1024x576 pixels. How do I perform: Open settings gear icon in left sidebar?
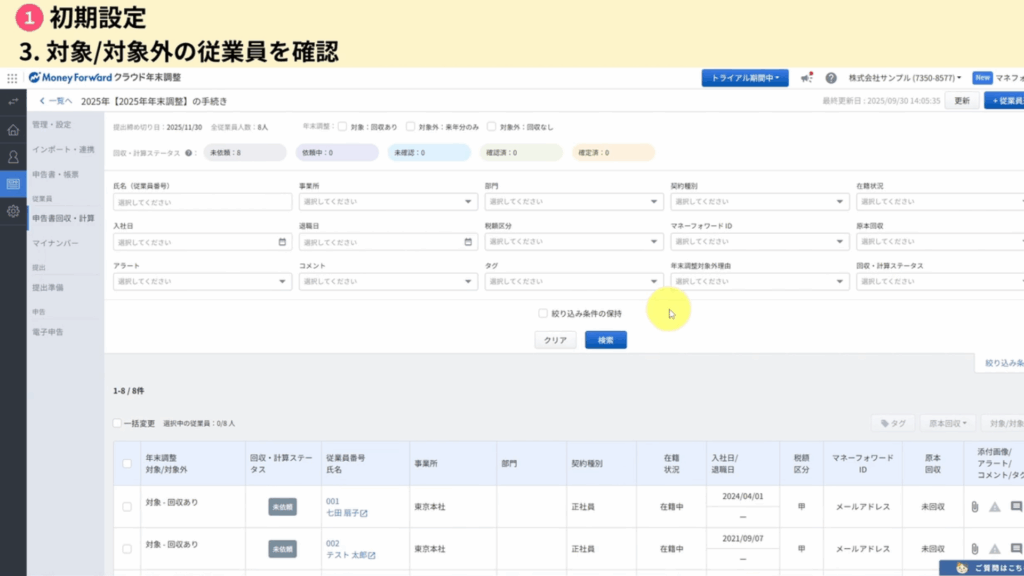(13, 211)
